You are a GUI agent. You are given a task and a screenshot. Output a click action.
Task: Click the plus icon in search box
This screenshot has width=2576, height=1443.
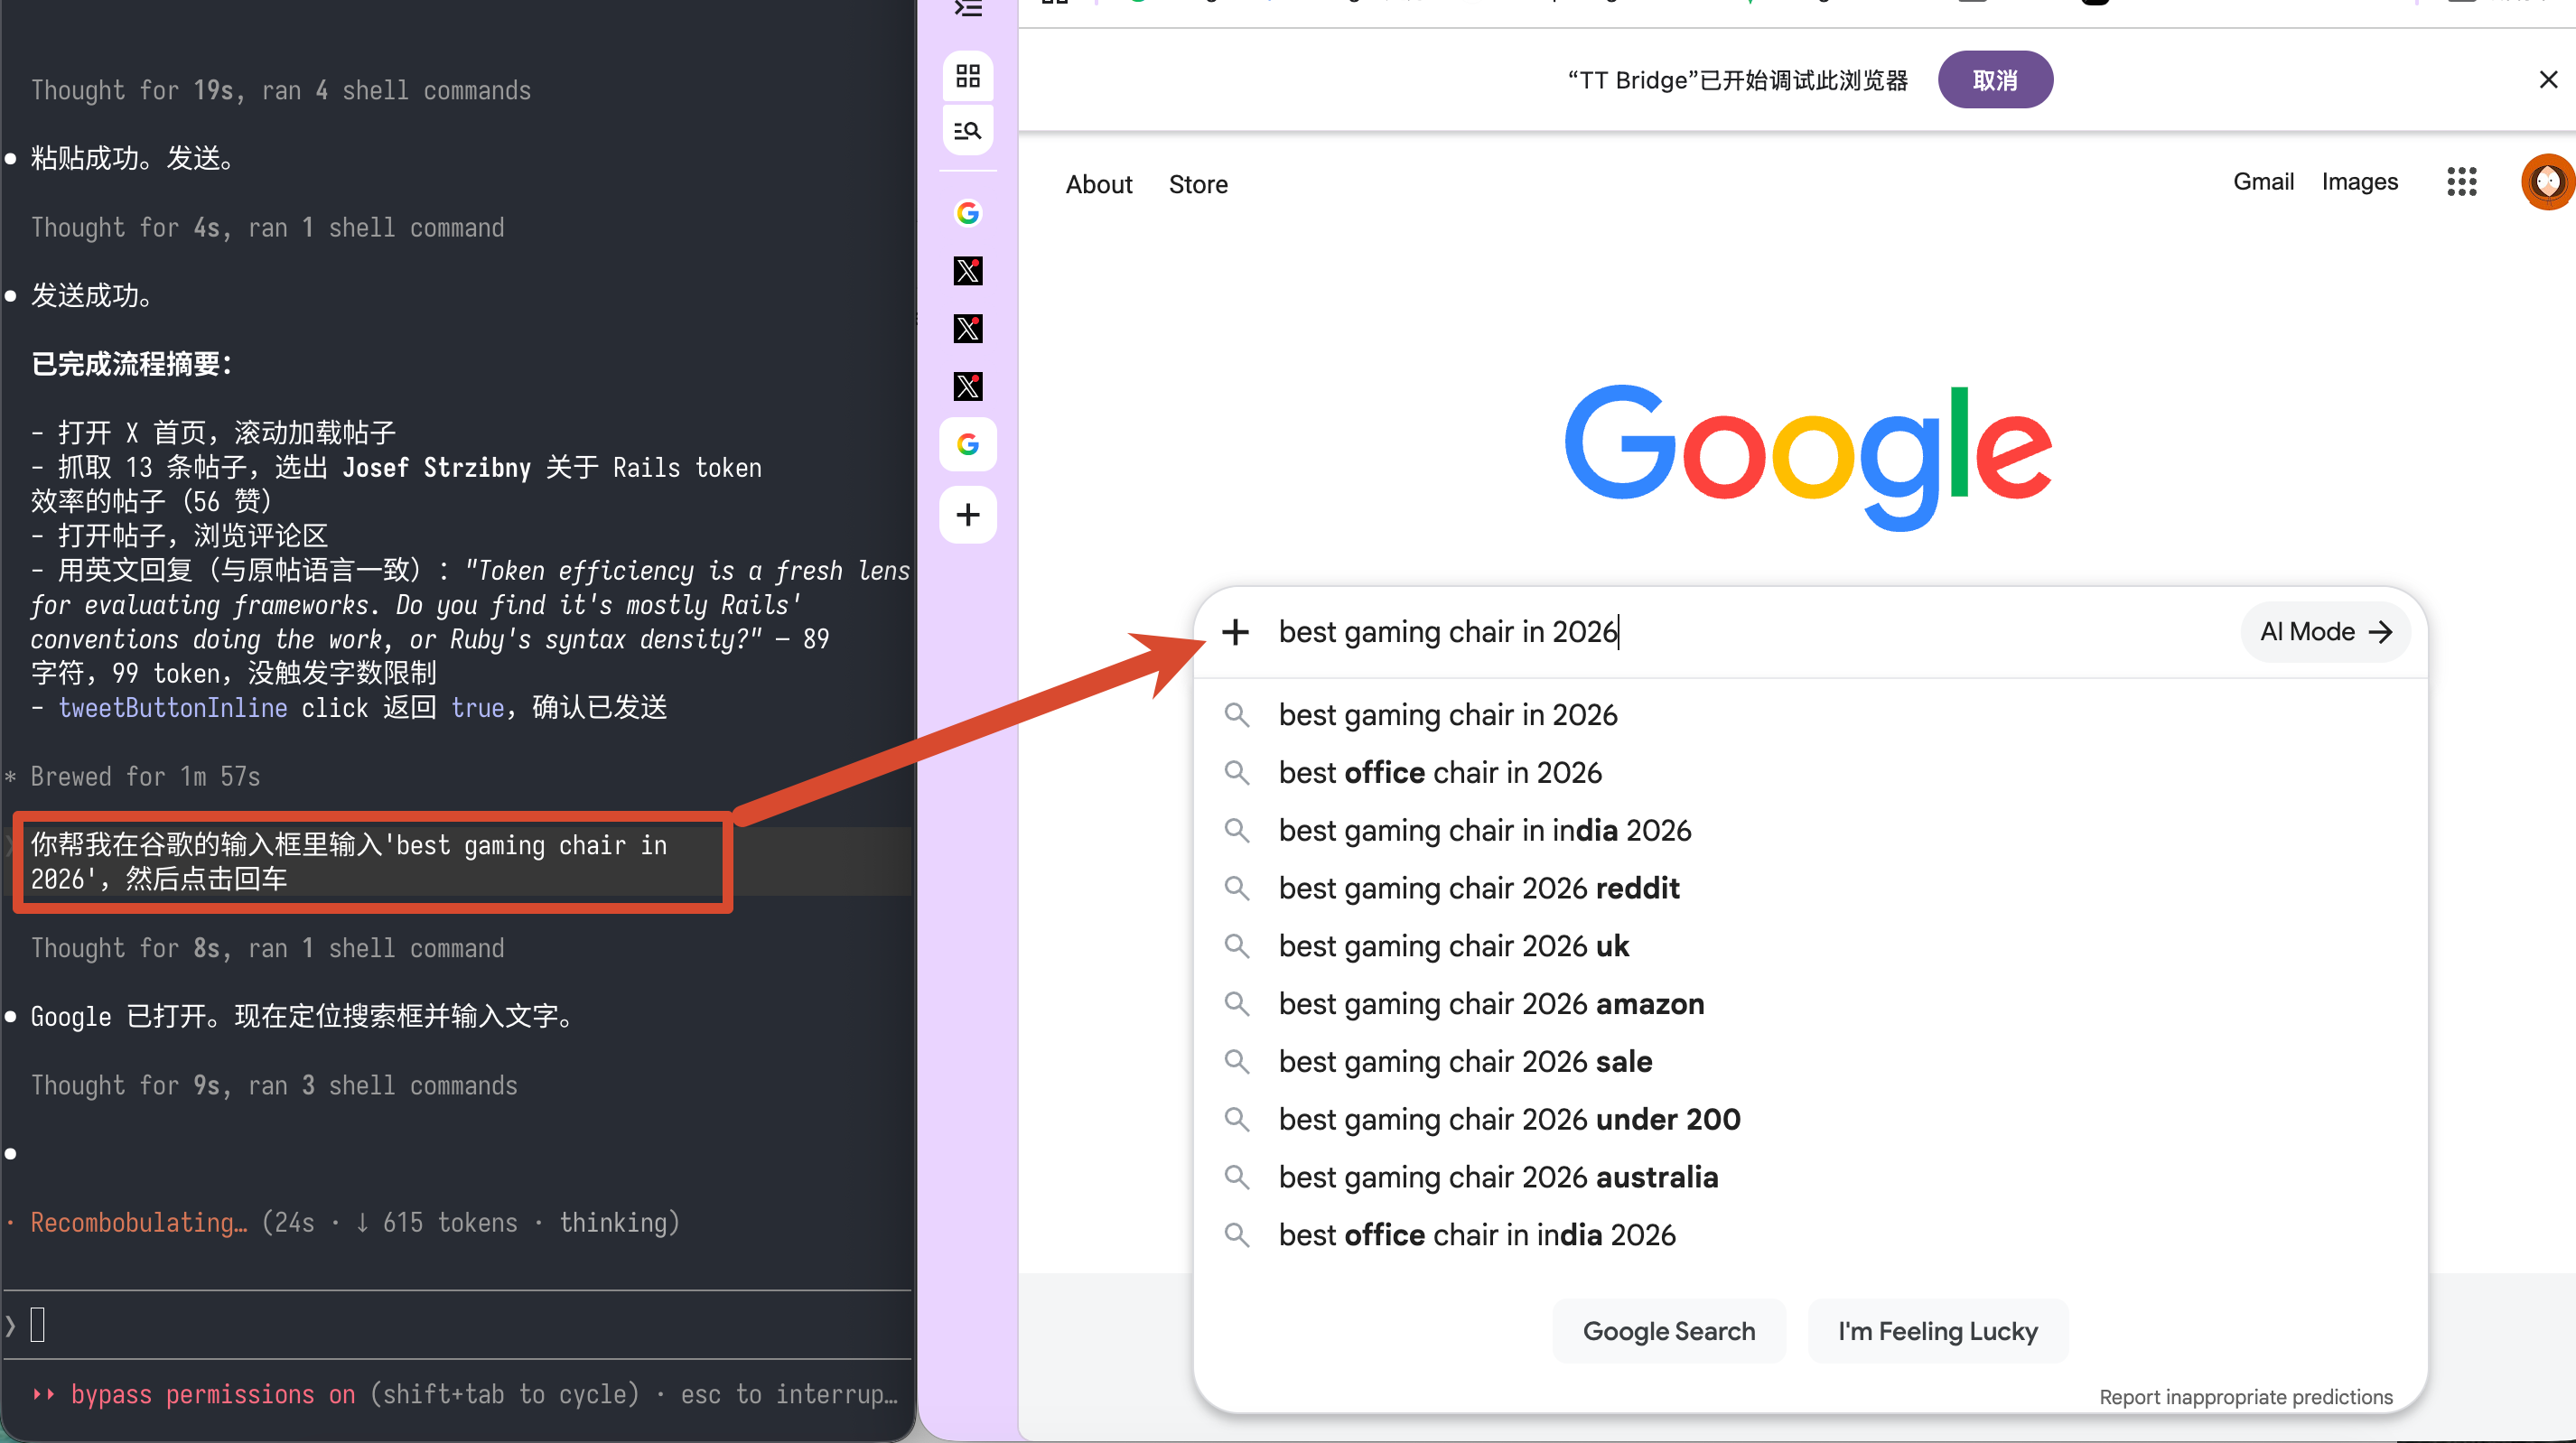pyautogui.click(x=1235, y=632)
